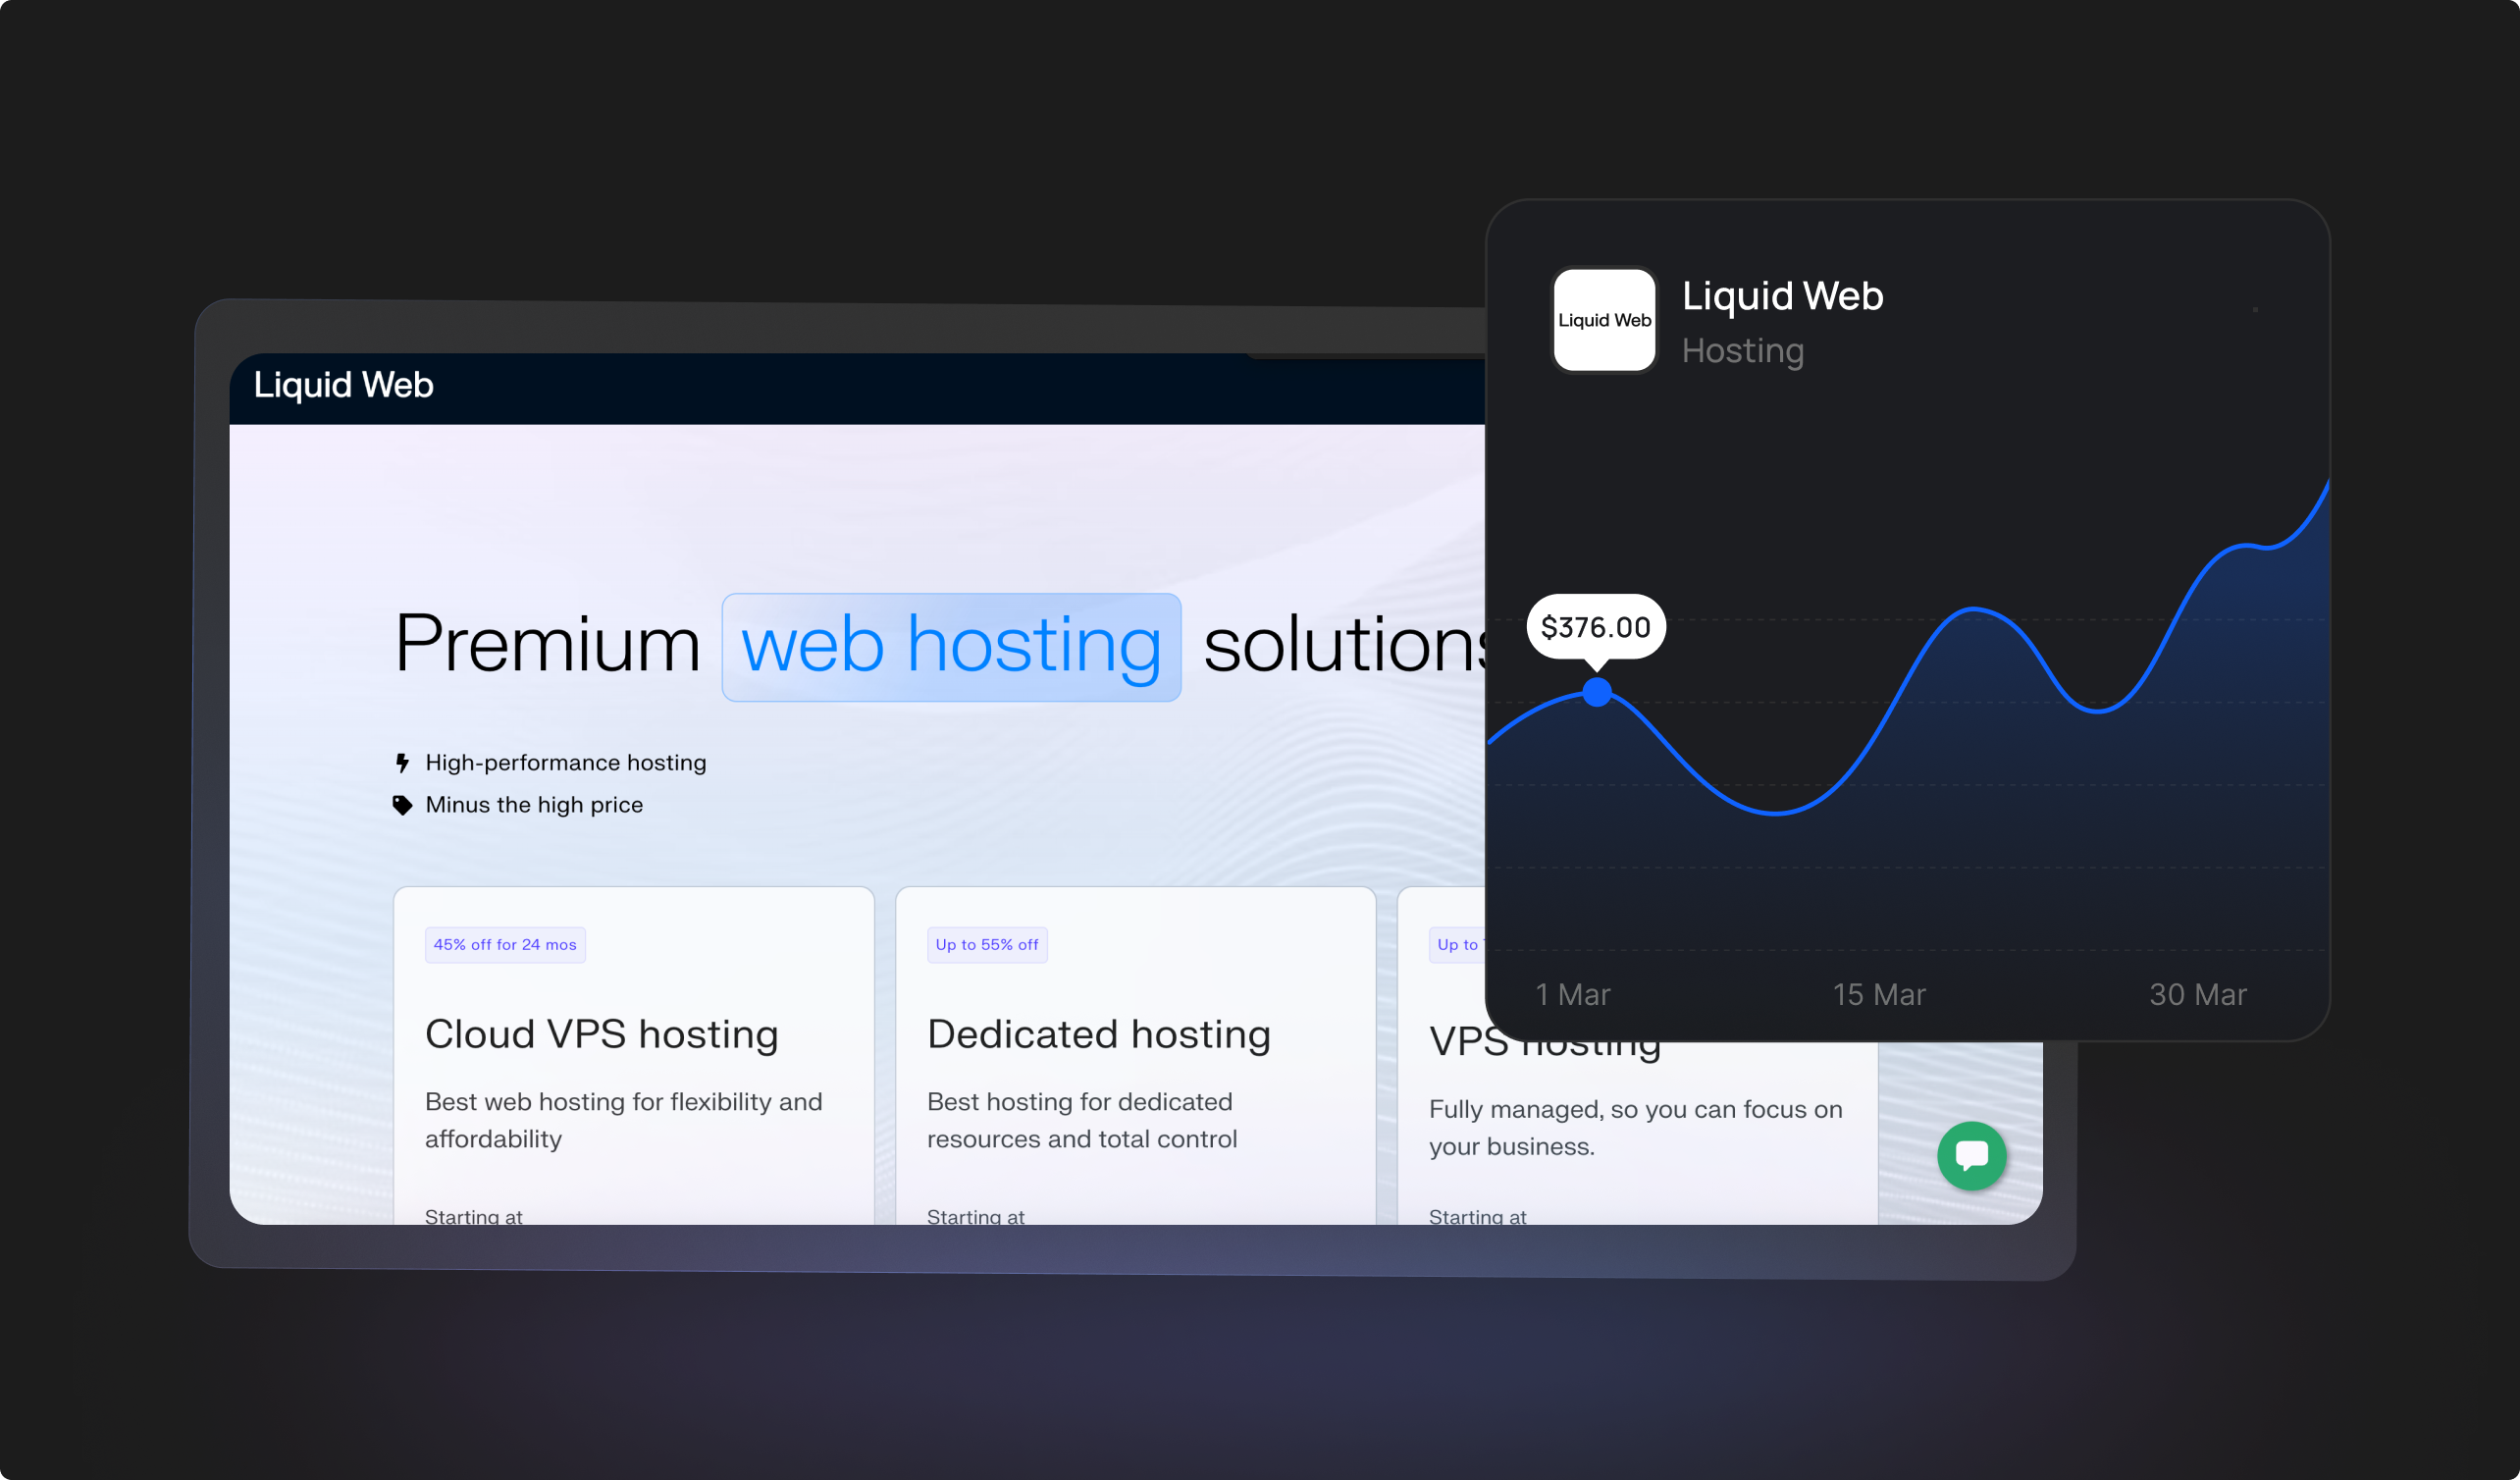Image resolution: width=2520 pixels, height=1480 pixels.
Task: Open the Cloud VPS hosting card title
Action: click(x=601, y=1034)
